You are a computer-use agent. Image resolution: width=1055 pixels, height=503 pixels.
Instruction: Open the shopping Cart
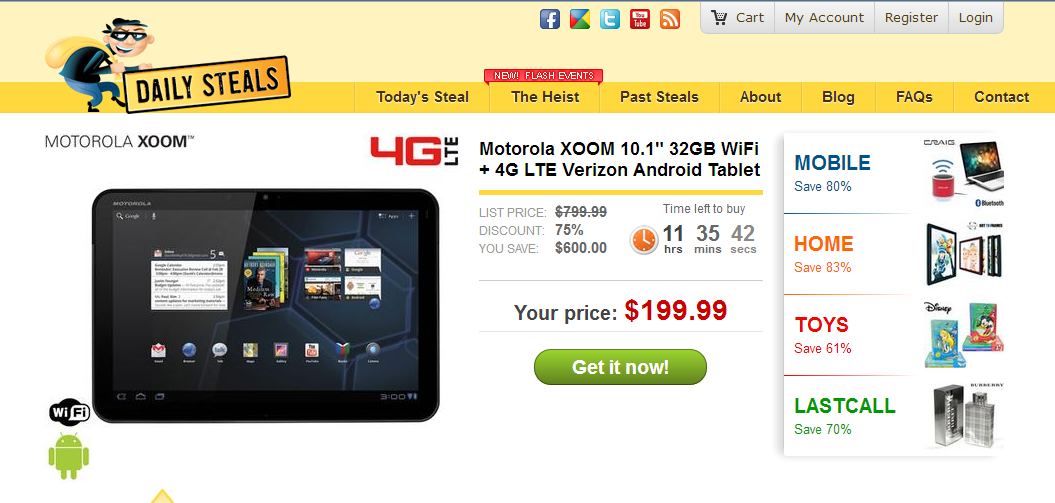737,17
